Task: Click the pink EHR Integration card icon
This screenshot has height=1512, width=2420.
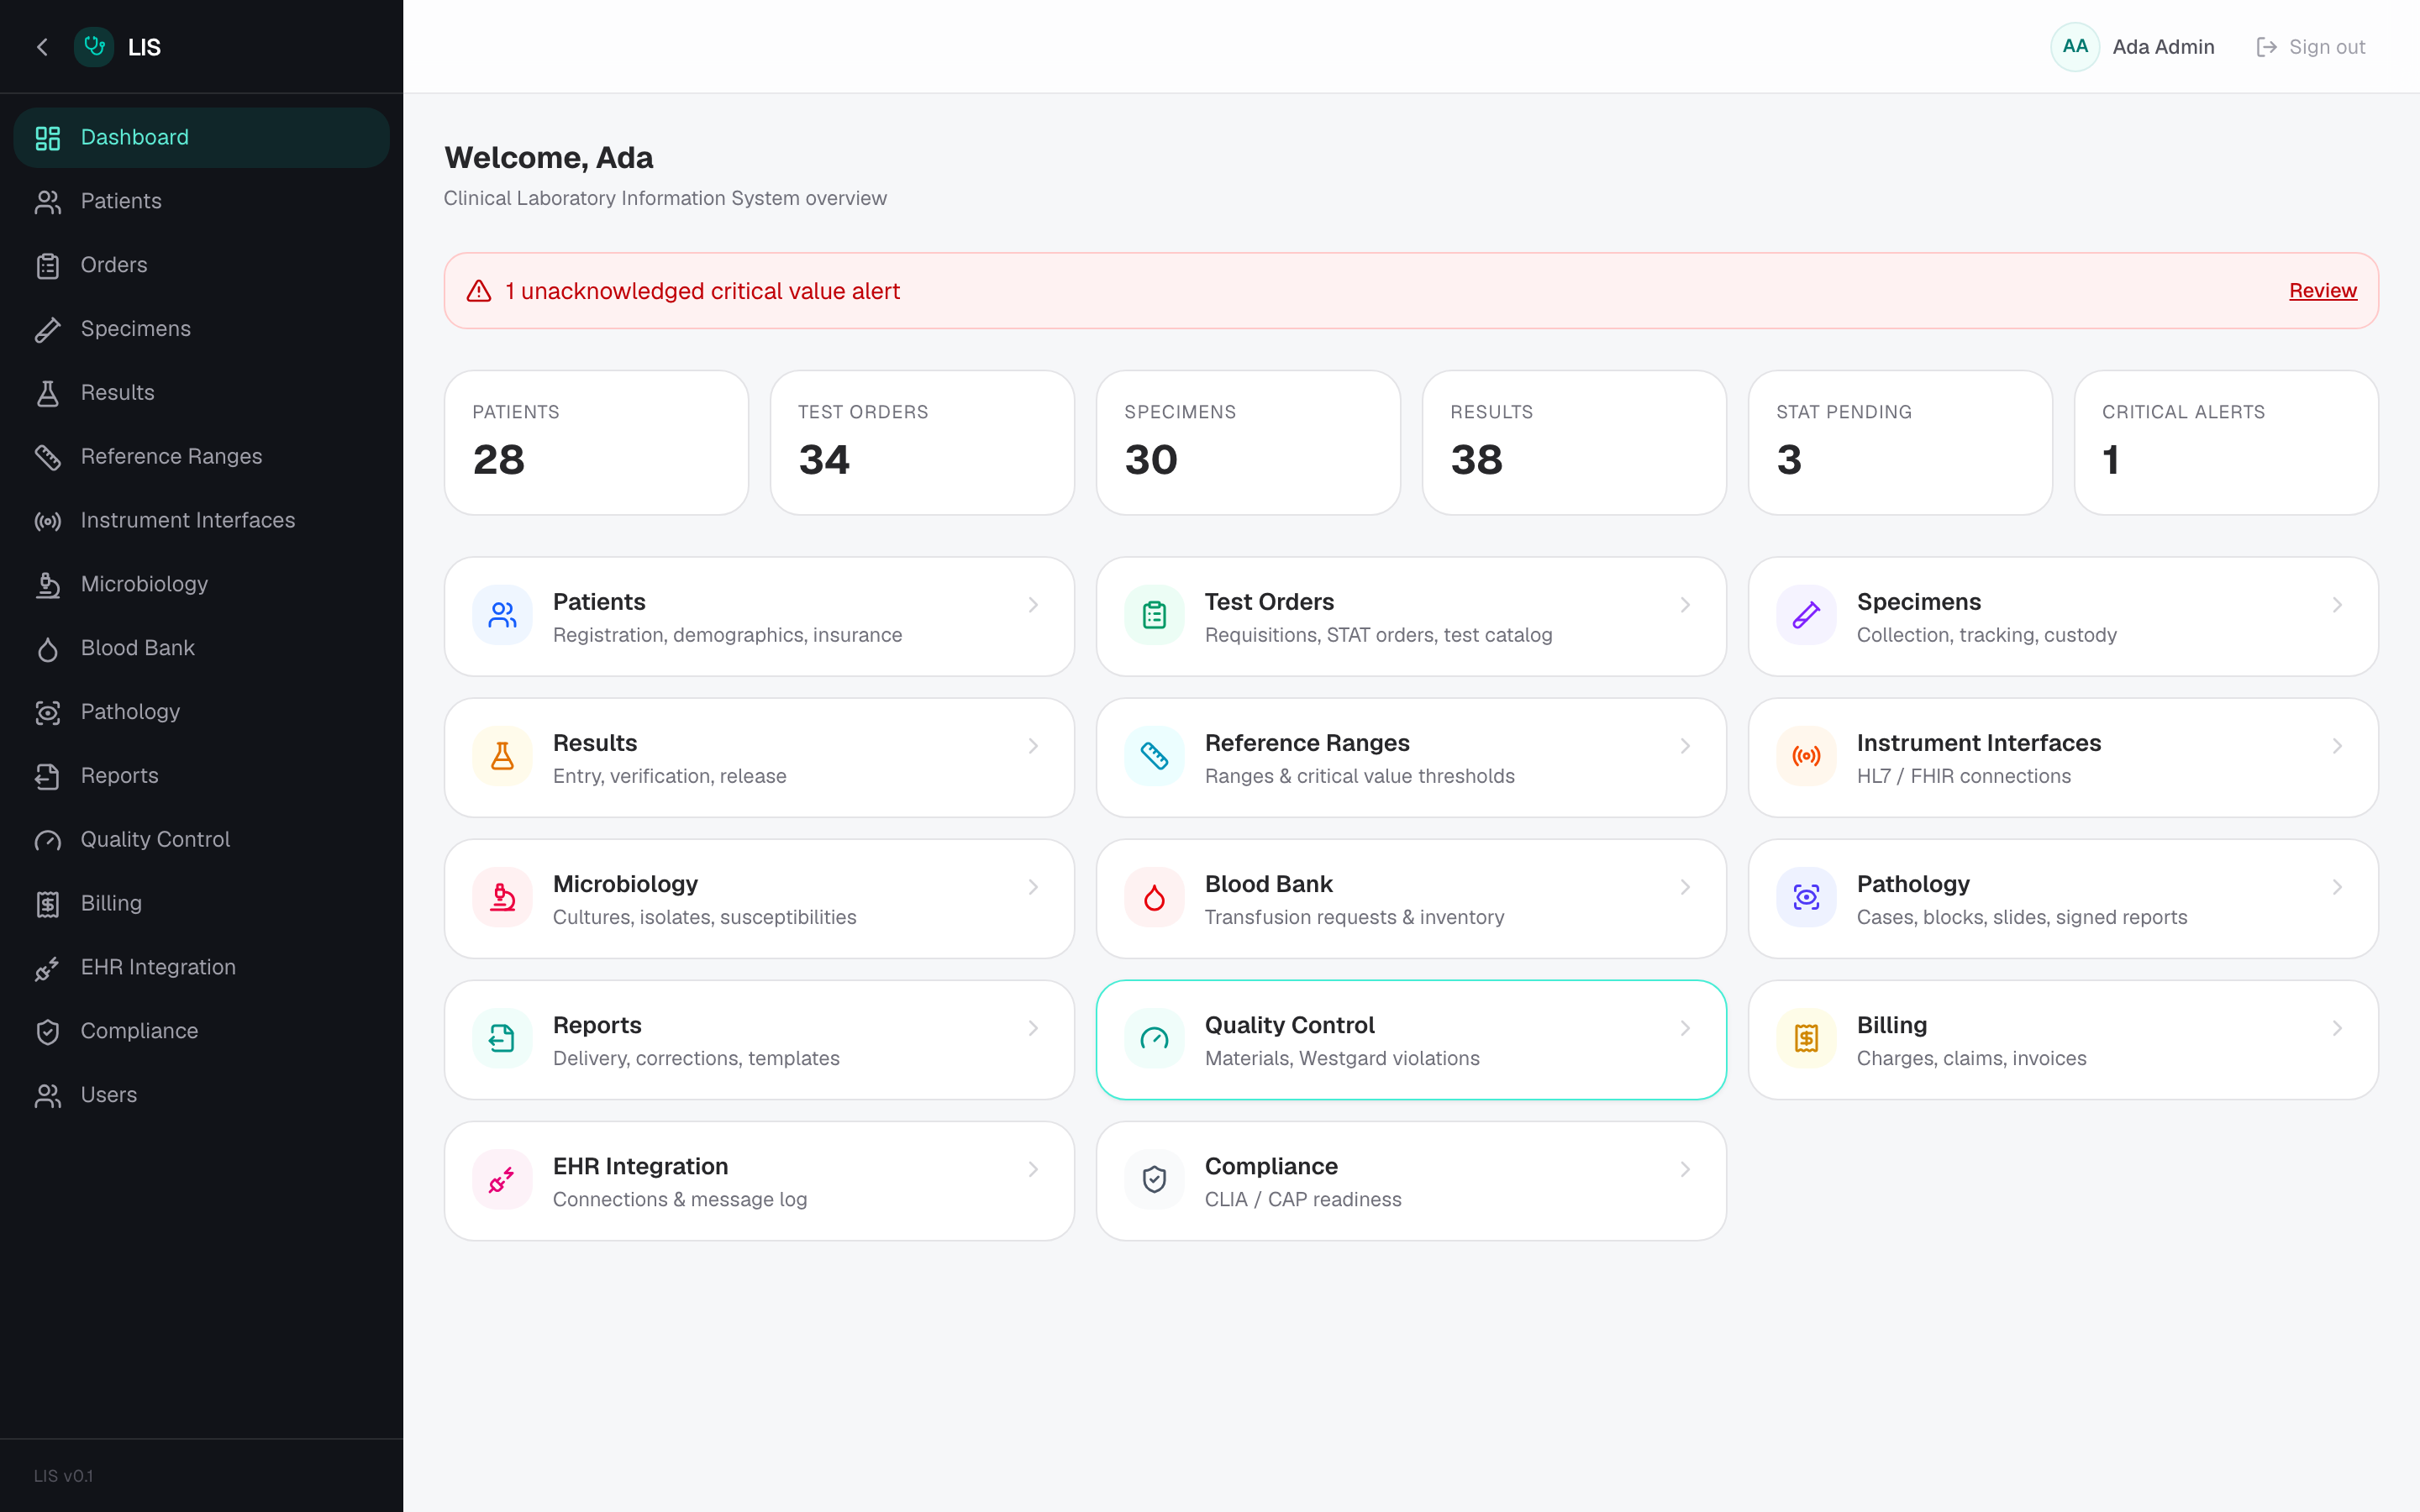Action: (502, 1179)
